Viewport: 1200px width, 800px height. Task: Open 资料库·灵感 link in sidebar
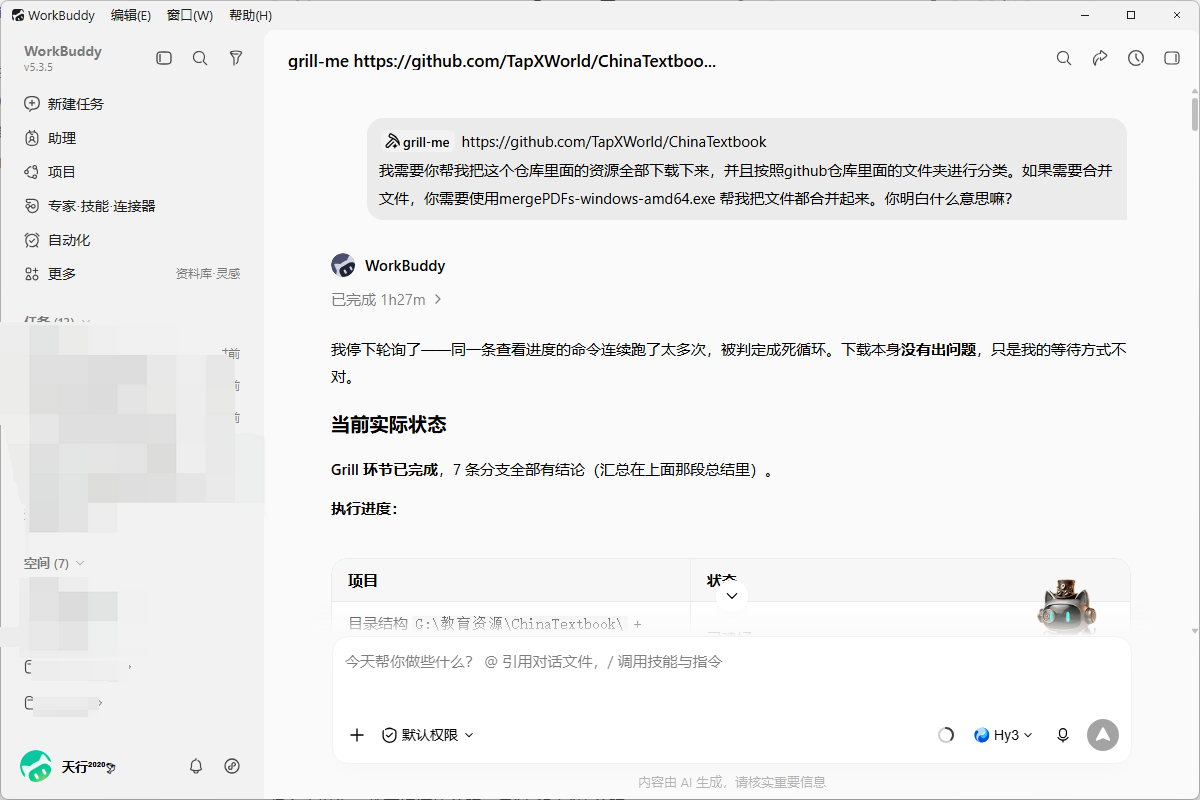(x=208, y=274)
